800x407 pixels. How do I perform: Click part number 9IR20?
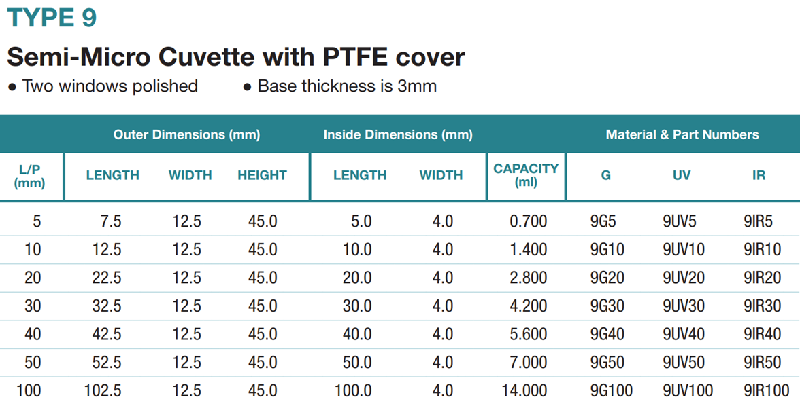(762, 277)
